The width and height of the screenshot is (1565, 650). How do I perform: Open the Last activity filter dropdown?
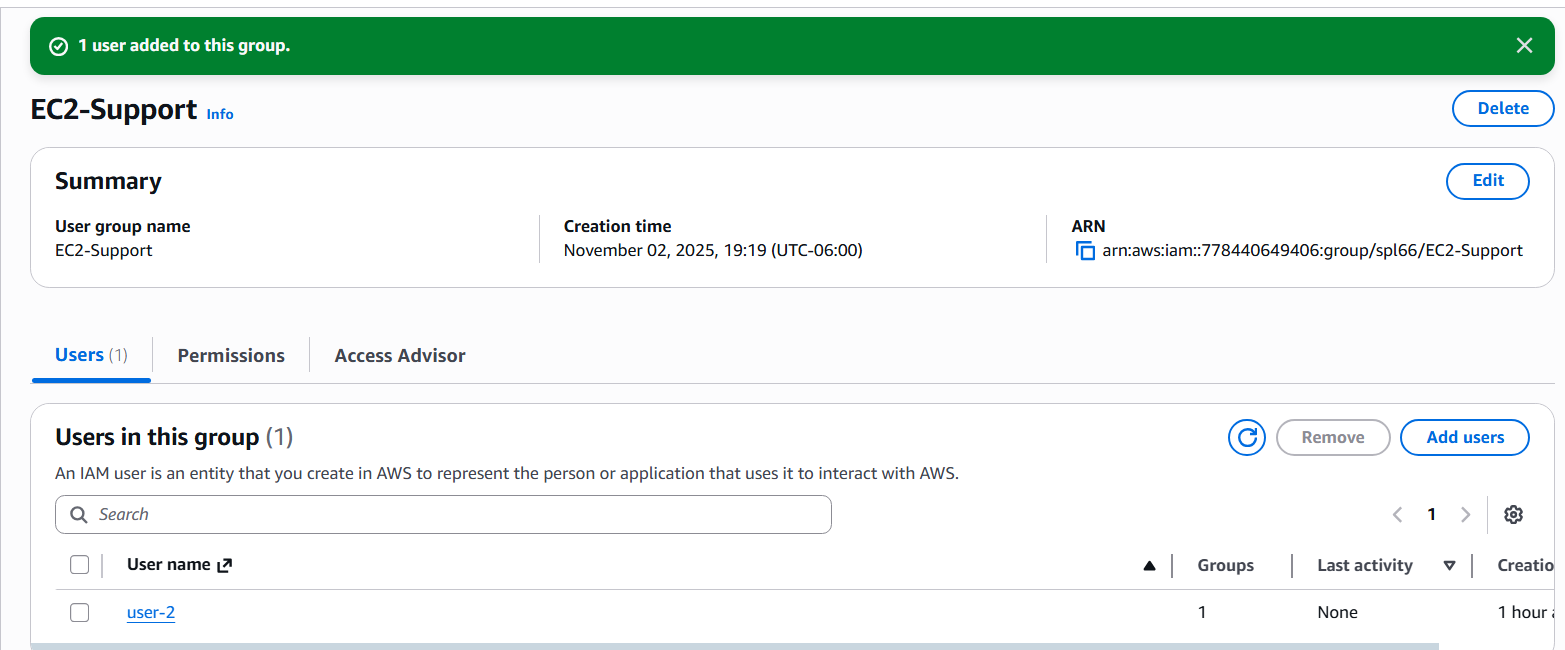pyautogui.click(x=1450, y=565)
